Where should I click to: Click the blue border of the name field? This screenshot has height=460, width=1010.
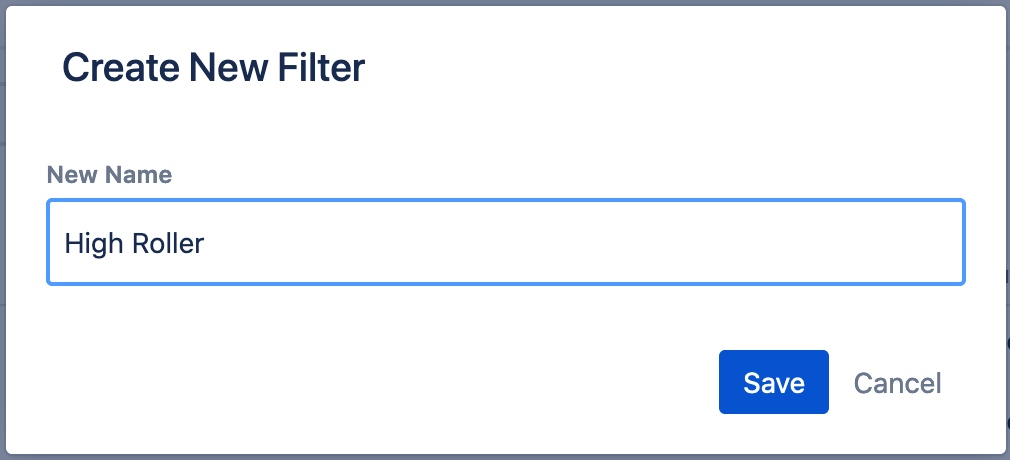click(x=505, y=201)
